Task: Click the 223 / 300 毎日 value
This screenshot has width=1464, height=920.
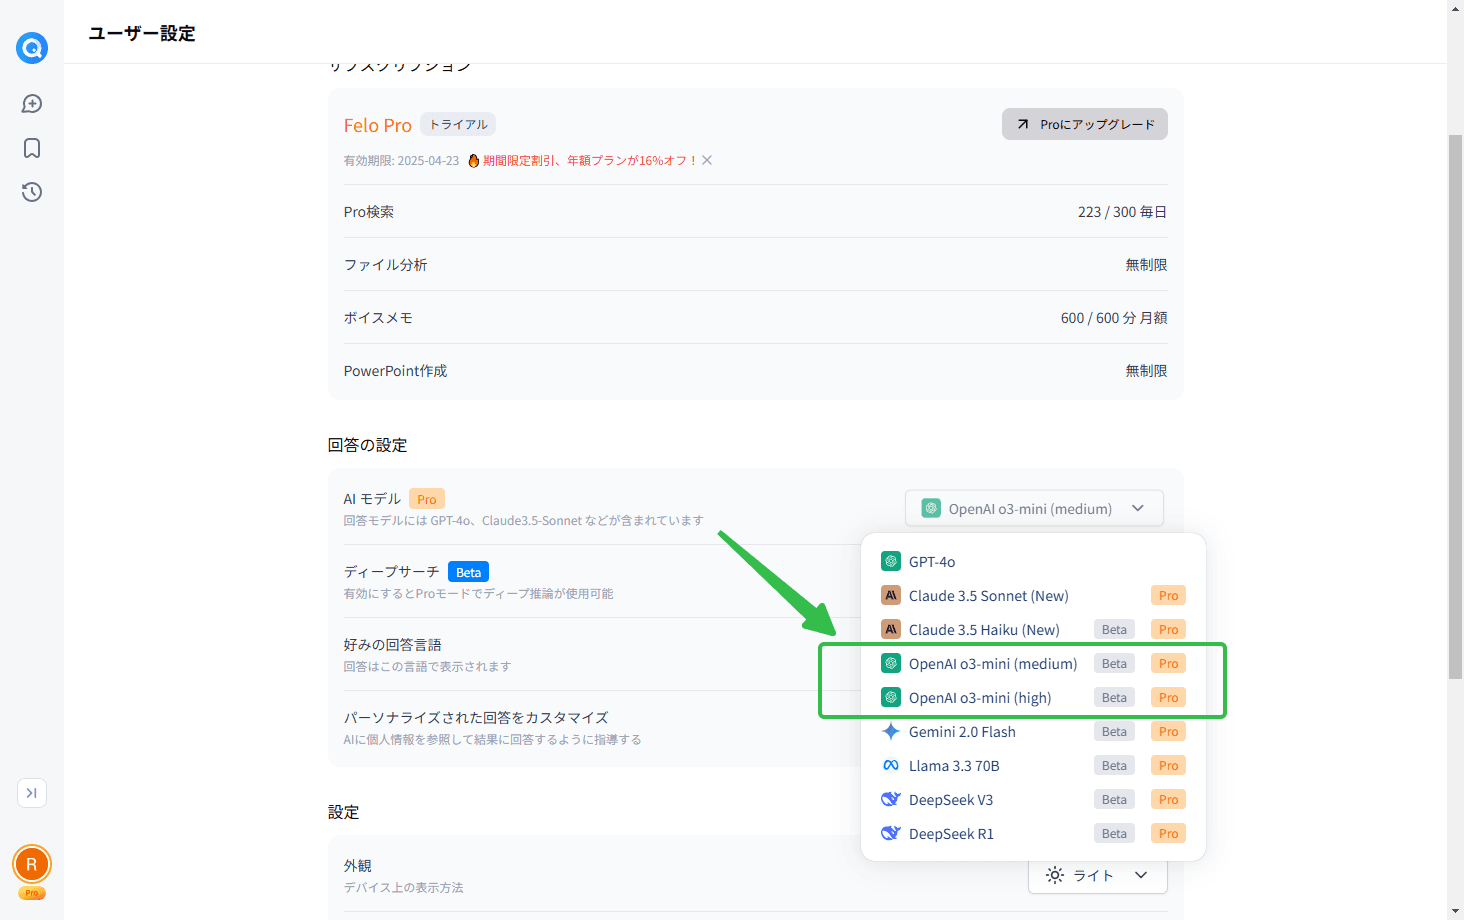Action: 1122,212
